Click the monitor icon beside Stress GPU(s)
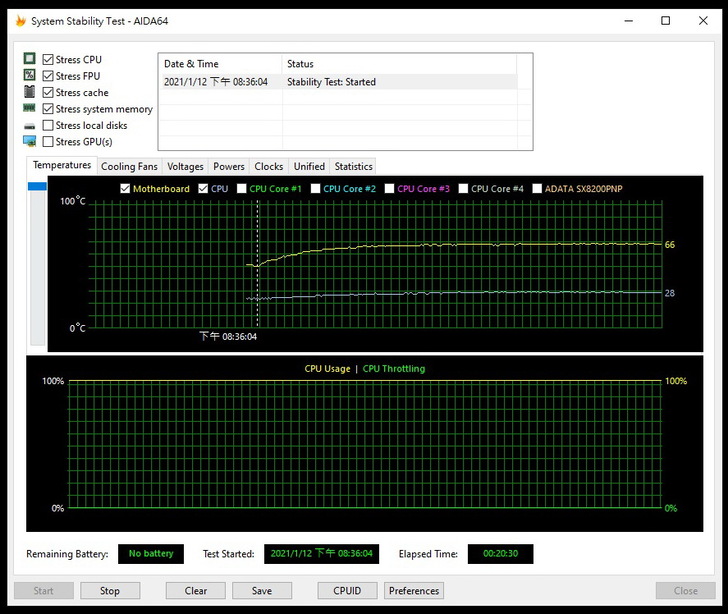 tap(30, 142)
